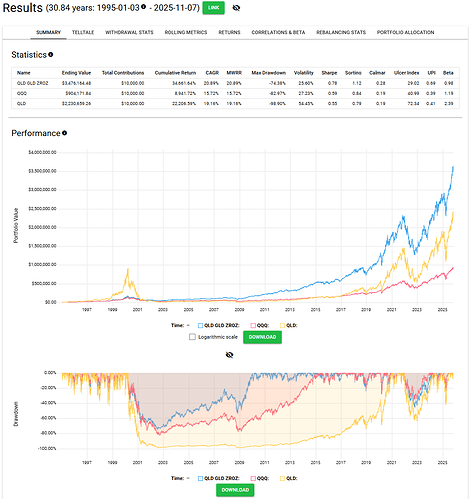
Task: Click DOWNLOAD button under the Performance chart
Action: [262, 337]
